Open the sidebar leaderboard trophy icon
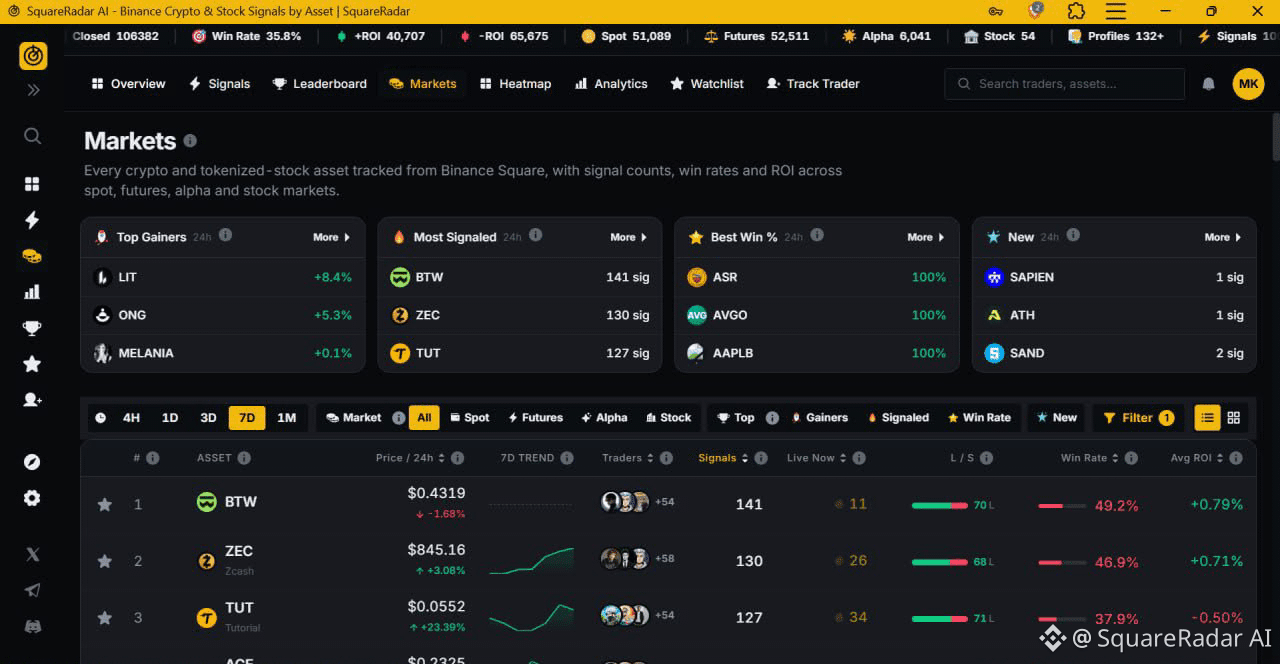 point(32,328)
